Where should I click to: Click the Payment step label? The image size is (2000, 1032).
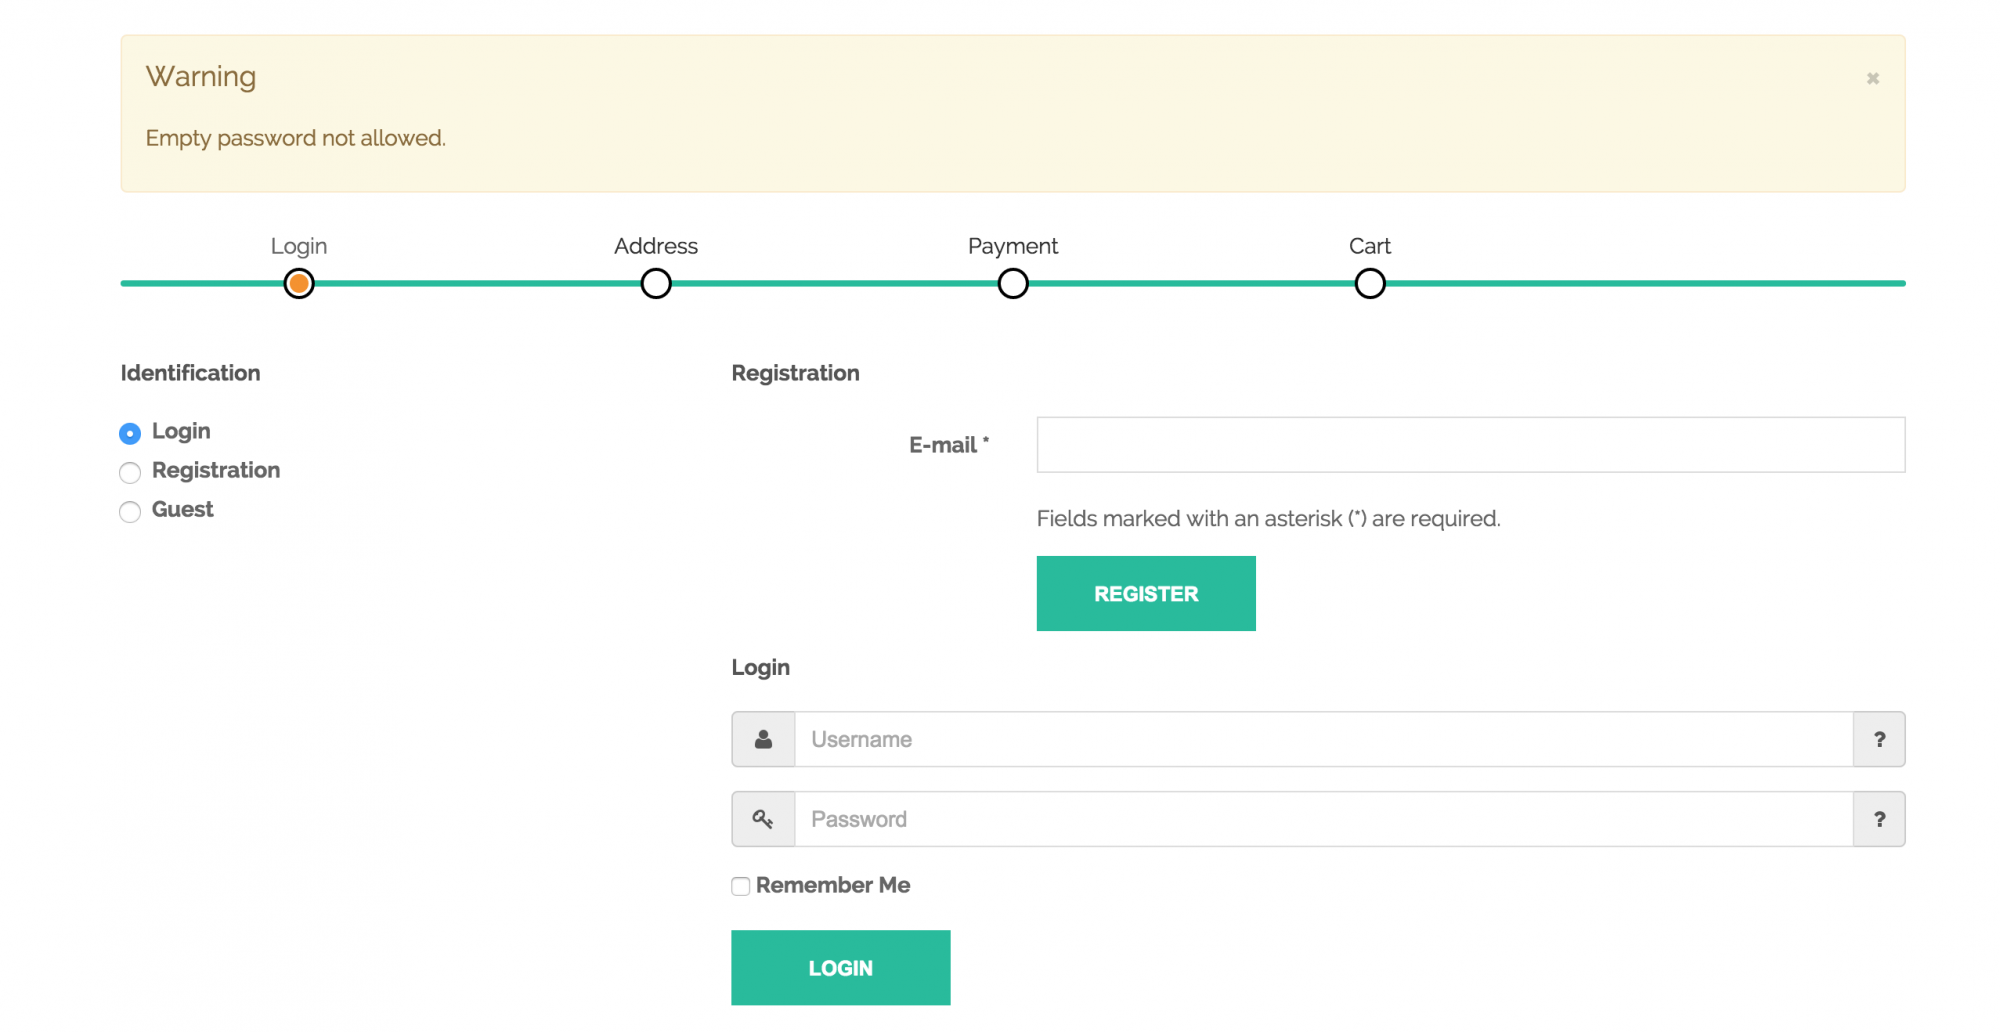click(1013, 246)
